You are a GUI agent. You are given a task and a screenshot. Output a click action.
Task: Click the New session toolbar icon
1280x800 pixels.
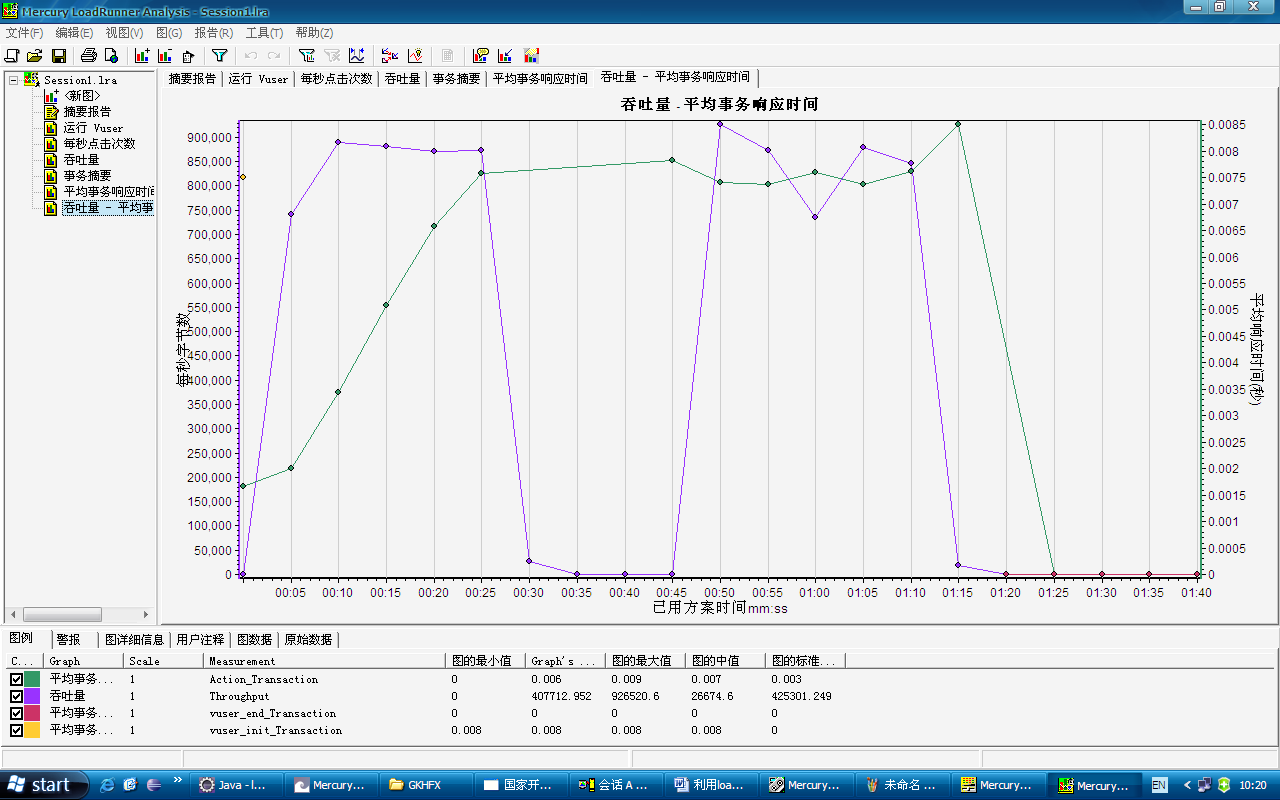pos(12,56)
